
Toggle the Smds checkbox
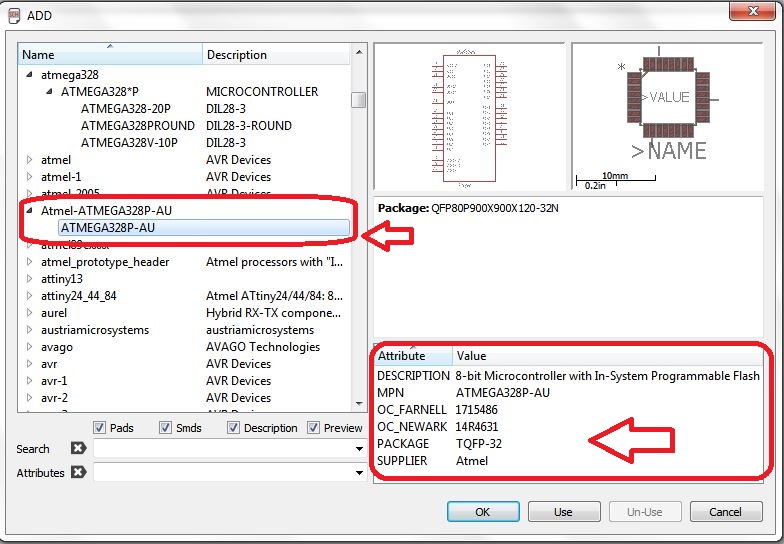coord(165,428)
